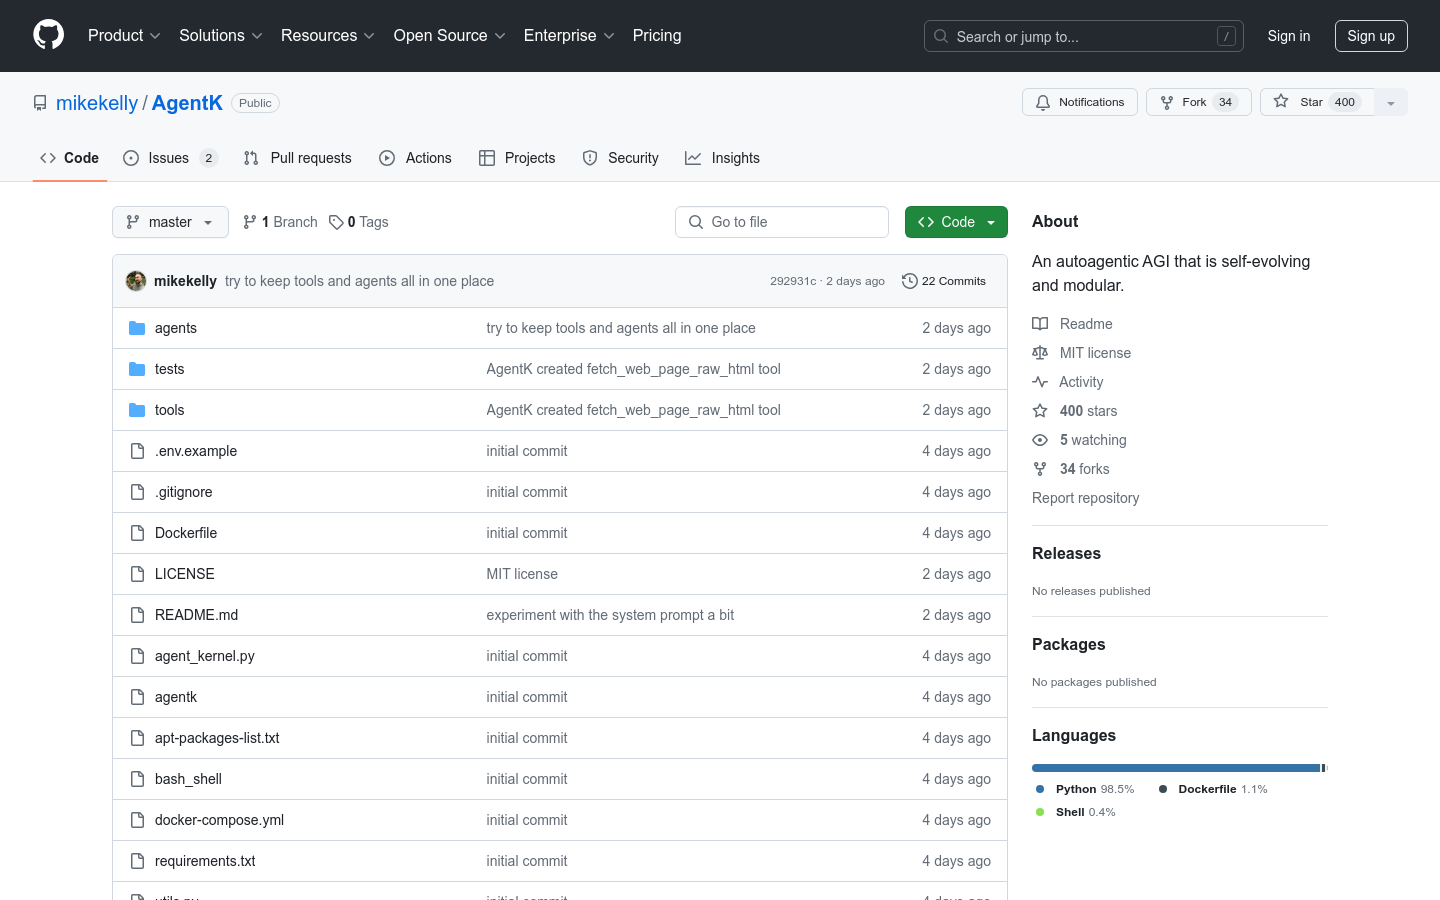Click the Notifications bell button
Image resolution: width=1440 pixels, height=900 pixels.
pos(1079,102)
